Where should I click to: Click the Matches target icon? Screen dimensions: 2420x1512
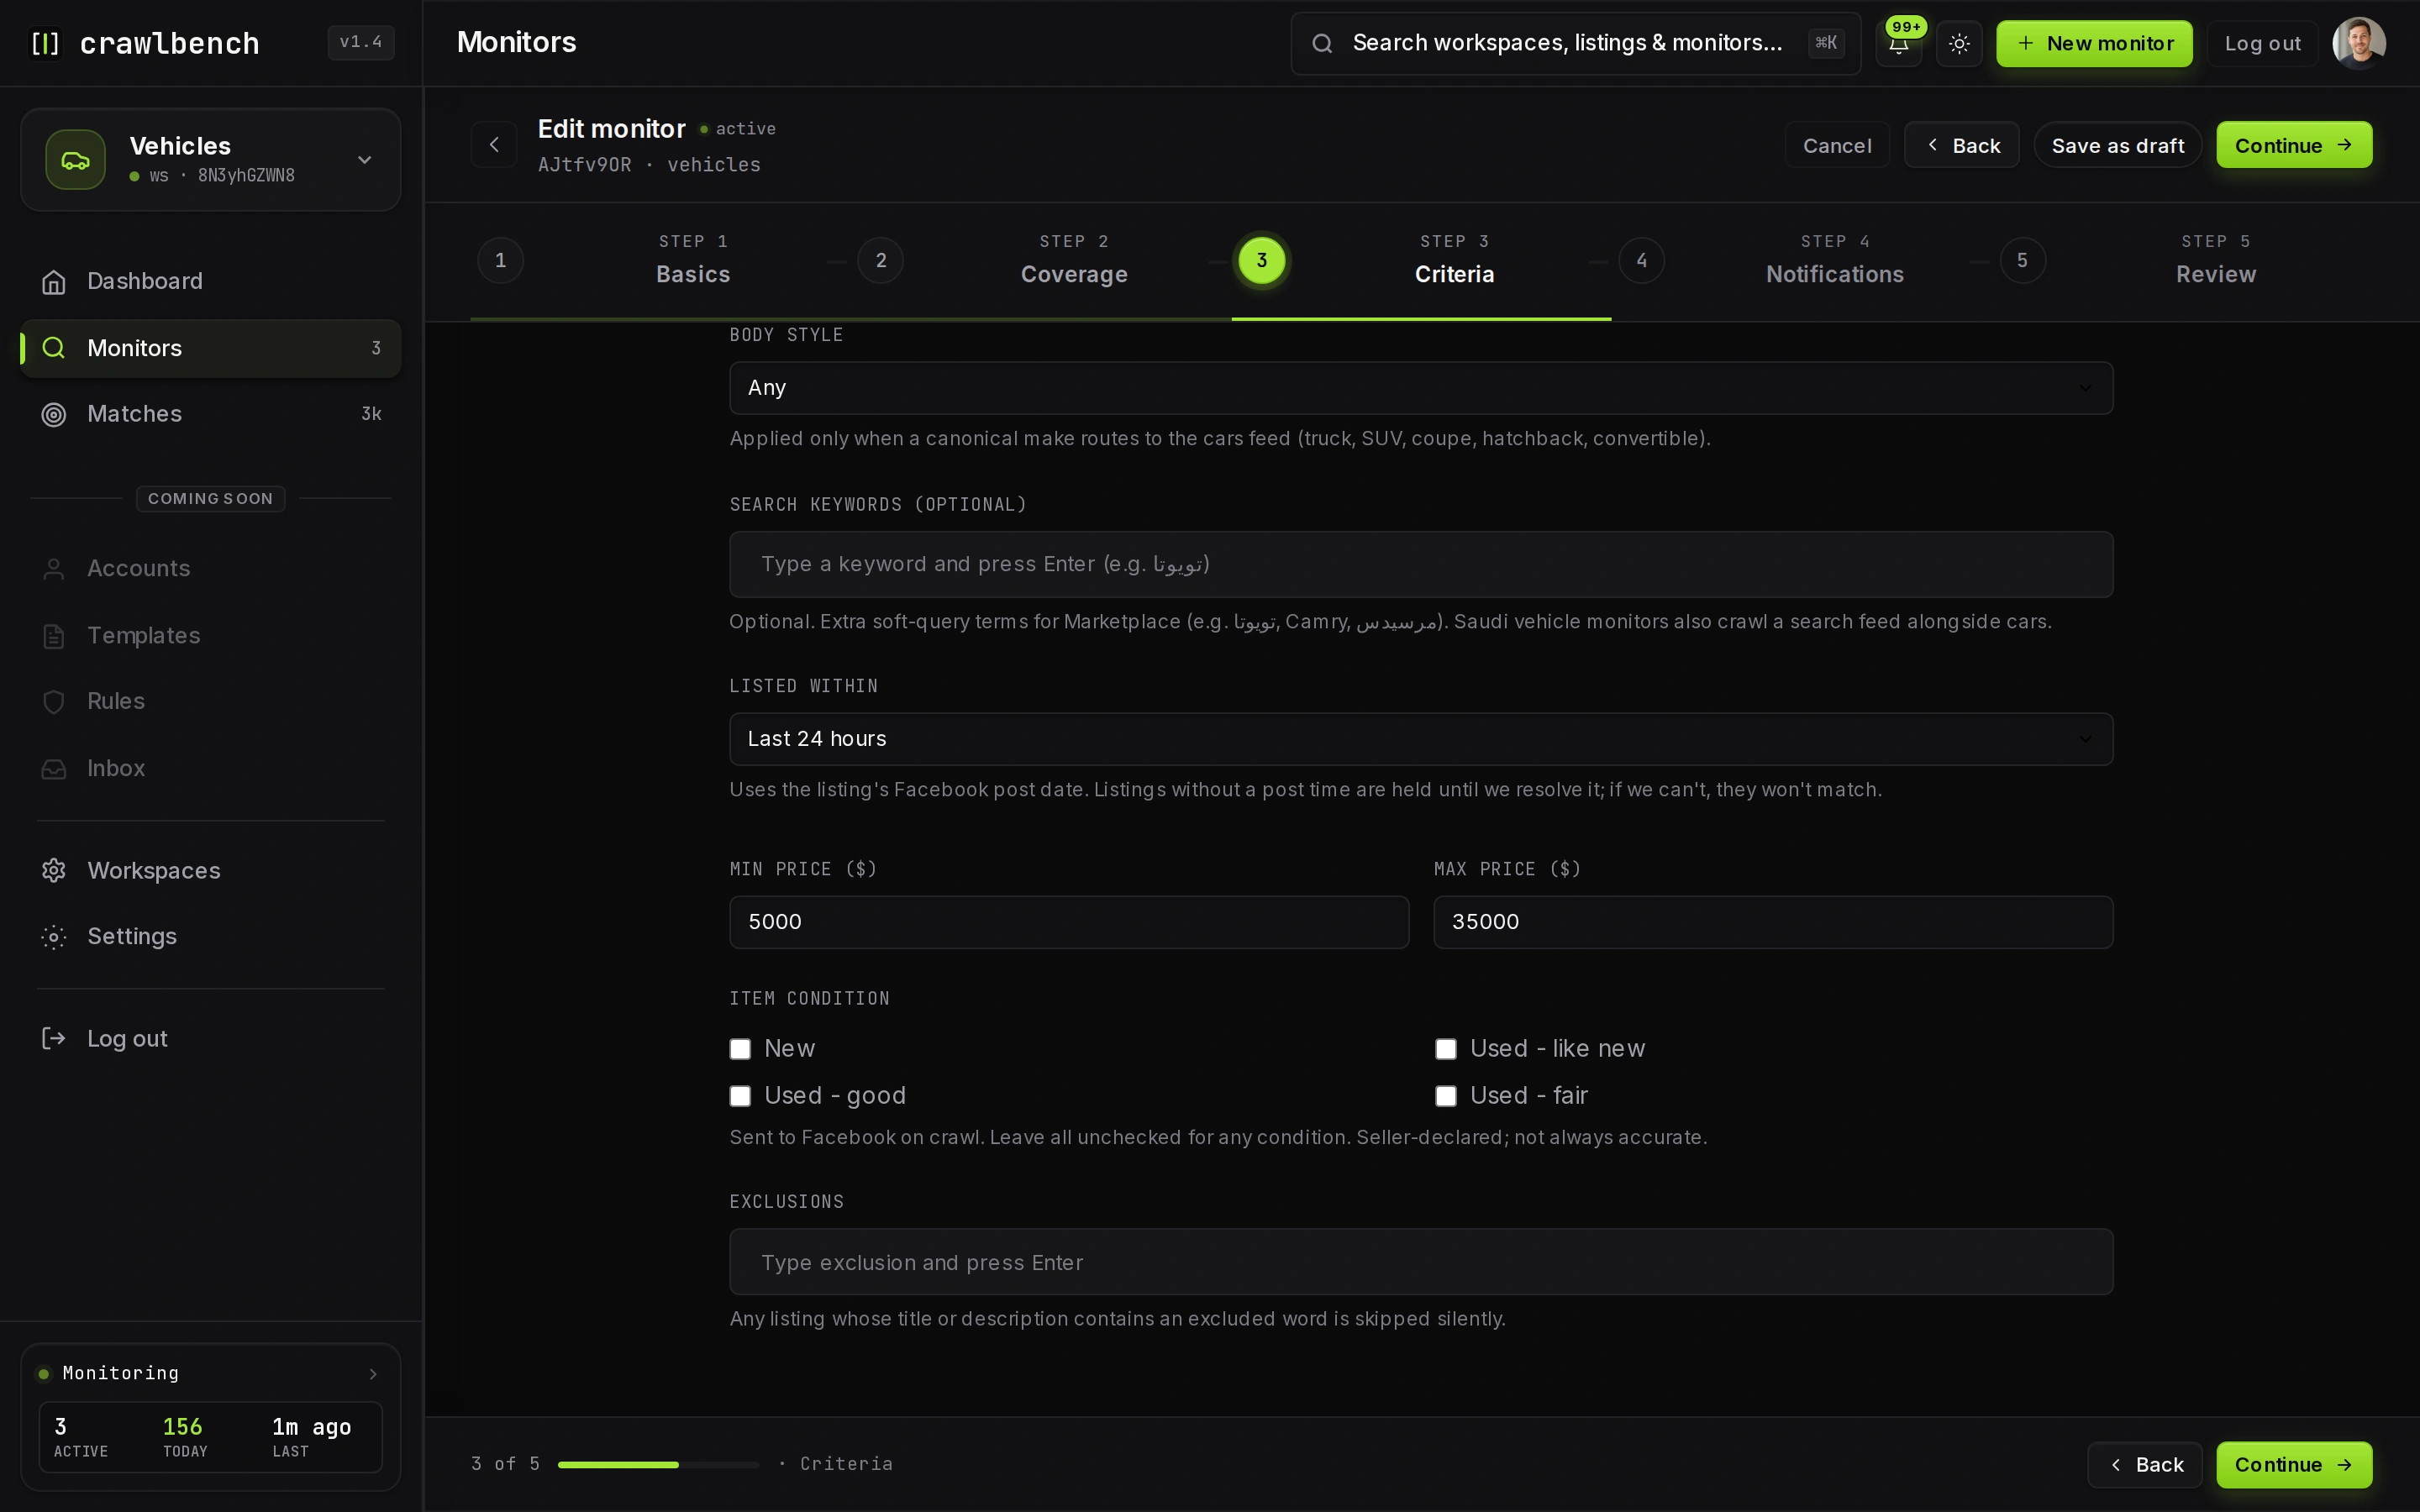point(54,414)
